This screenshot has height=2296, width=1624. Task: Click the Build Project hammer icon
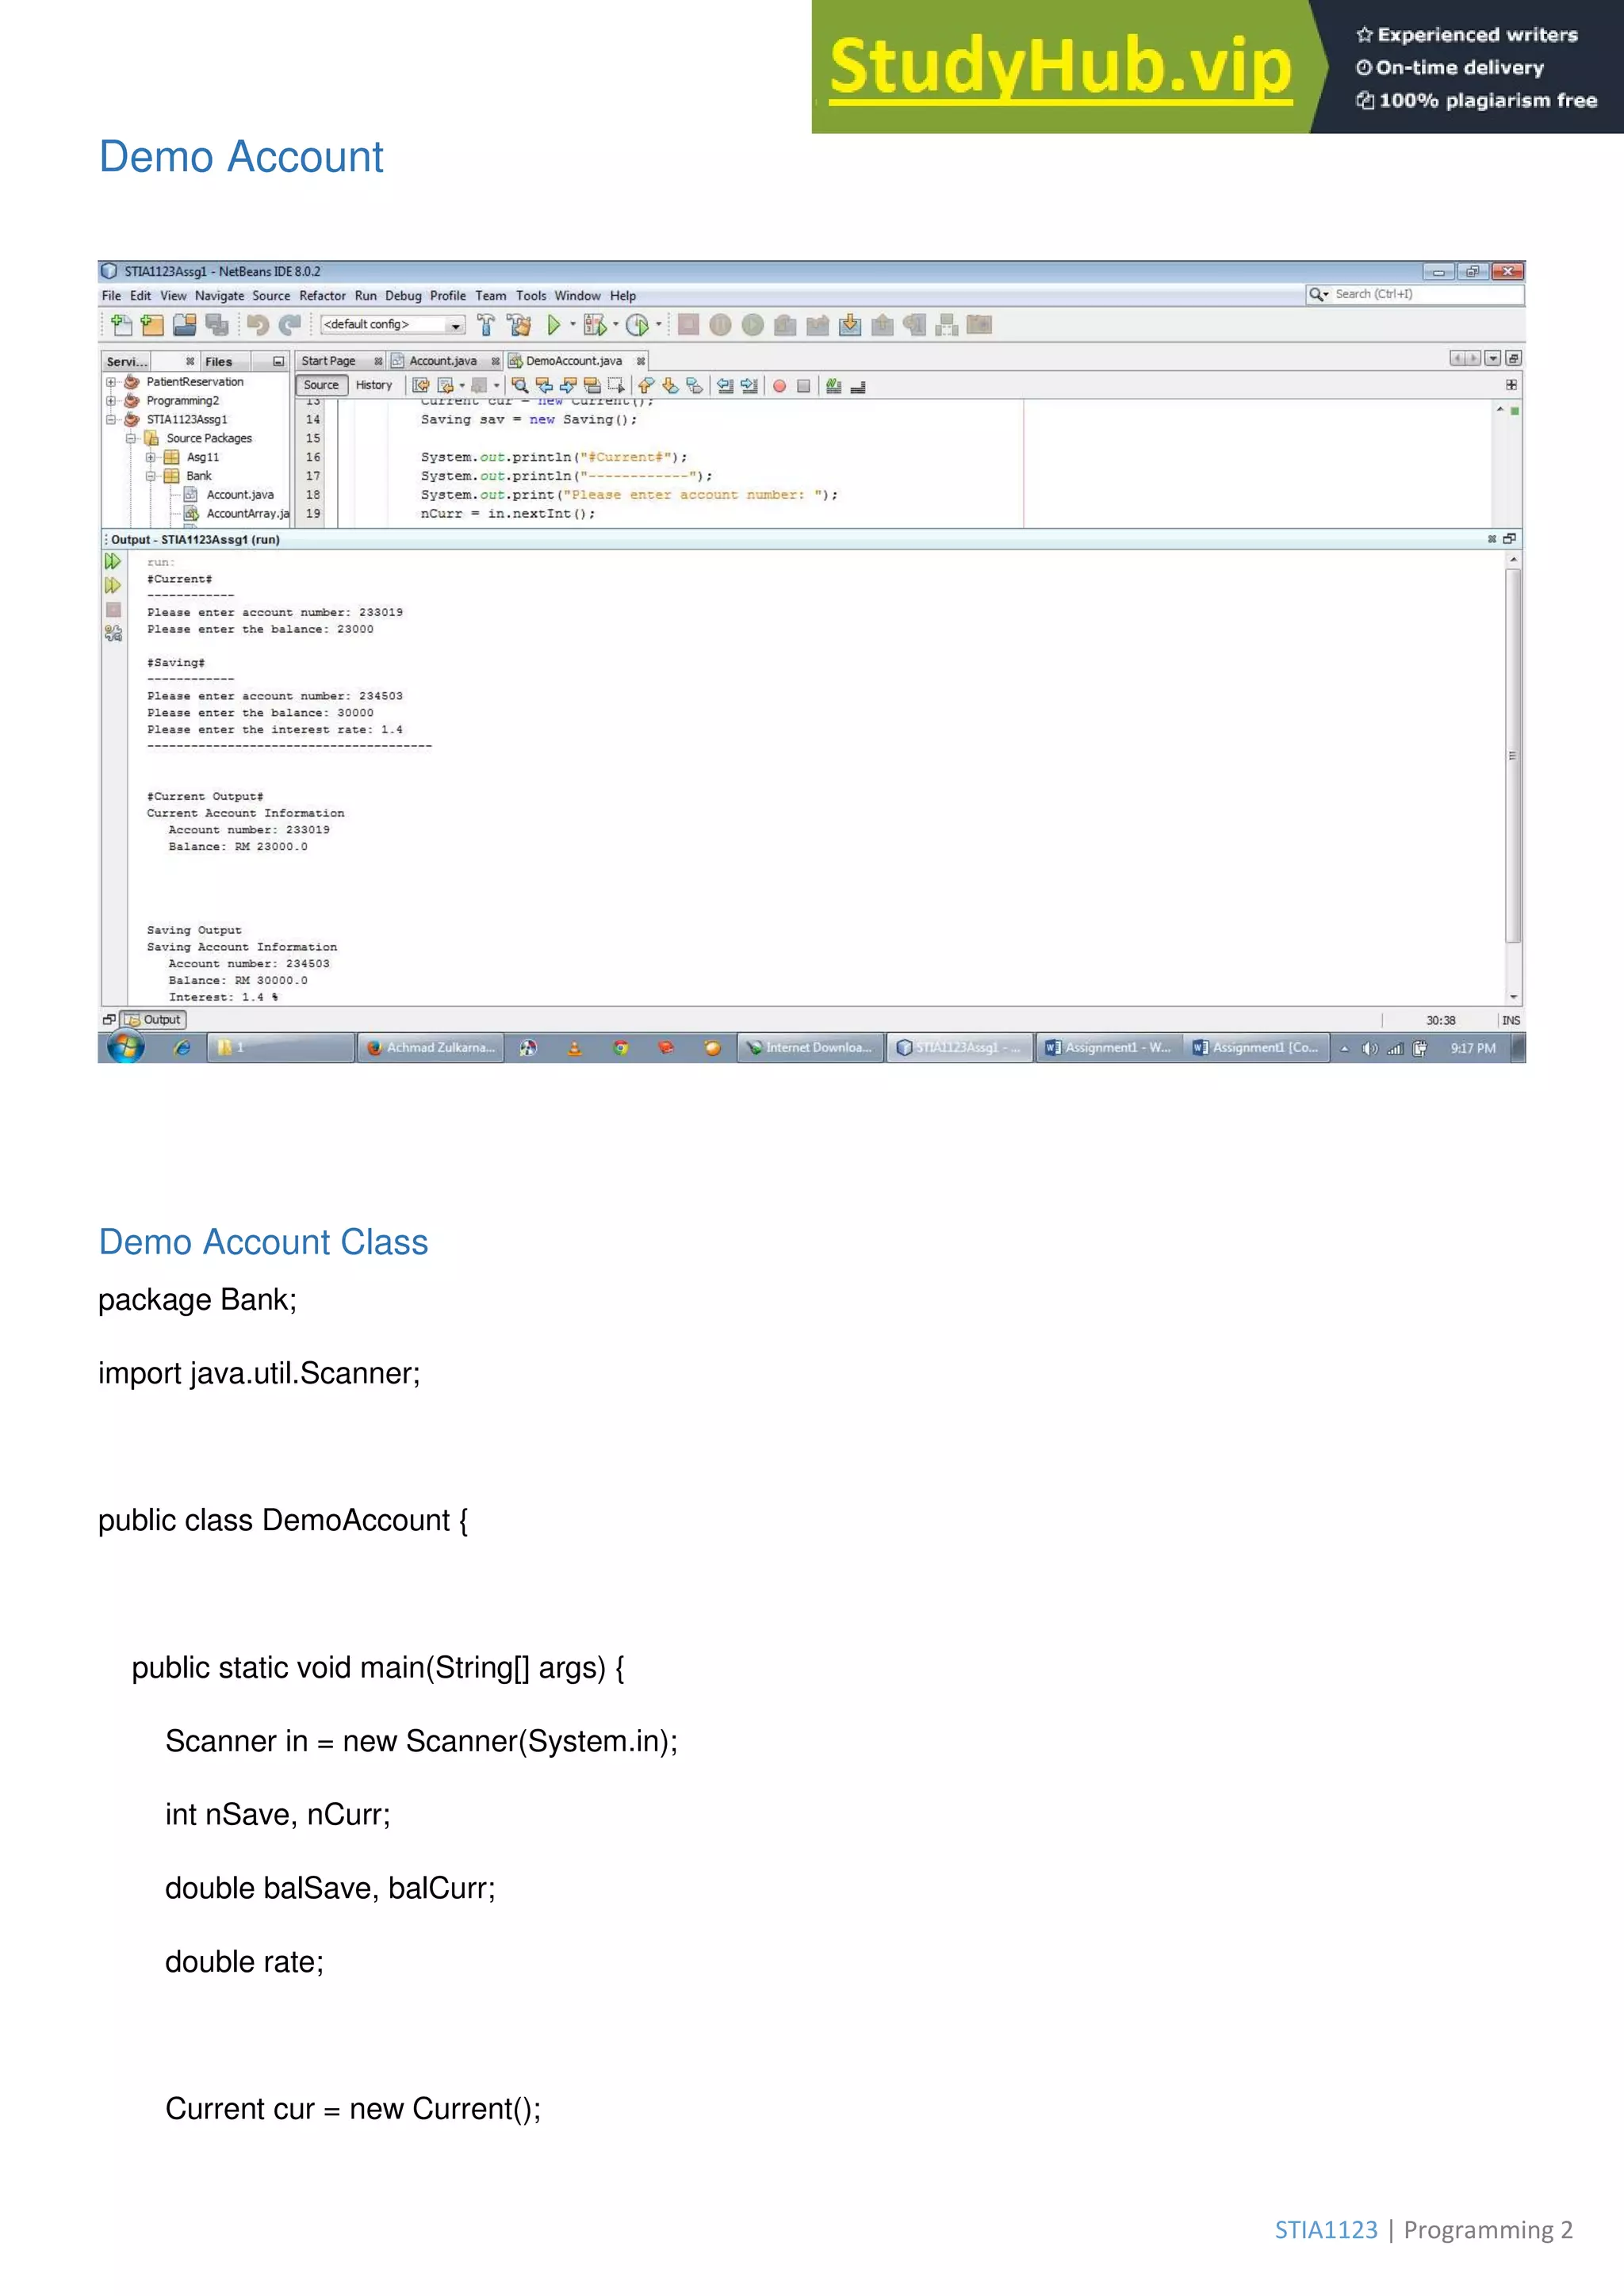(x=486, y=324)
